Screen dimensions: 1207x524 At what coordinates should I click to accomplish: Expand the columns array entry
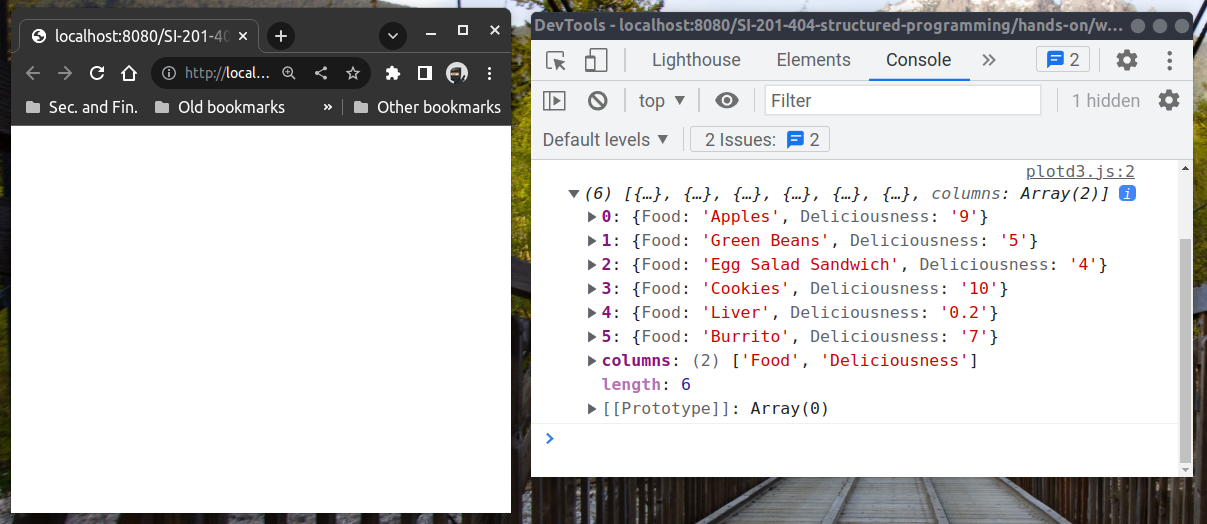click(592, 361)
